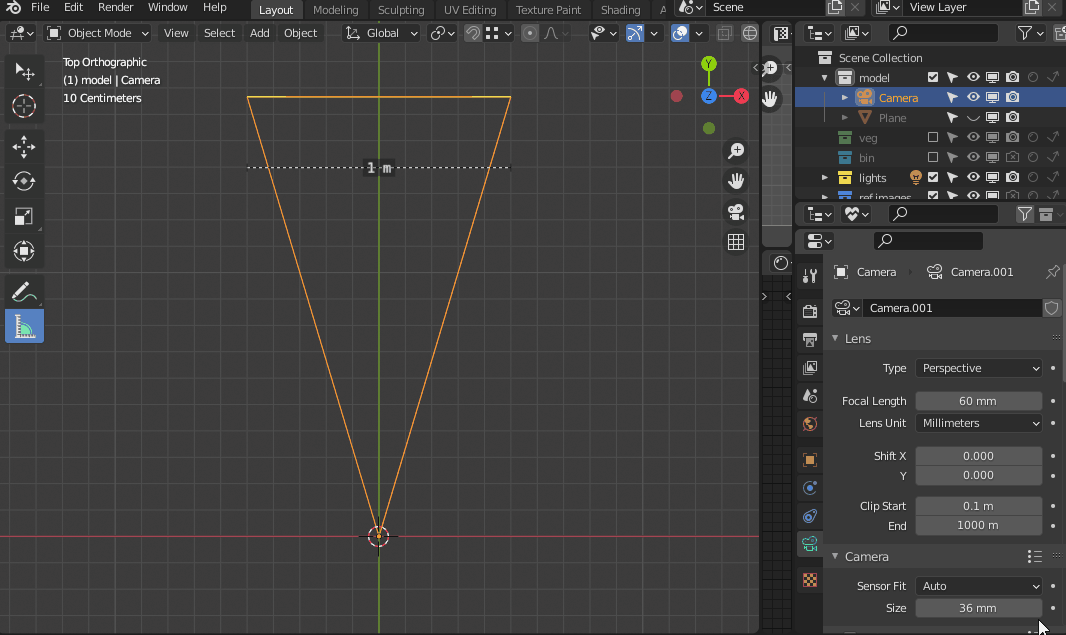The image size is (1066, 635).
Task: Open the Lens Unit dropdown
Action: 978,423
